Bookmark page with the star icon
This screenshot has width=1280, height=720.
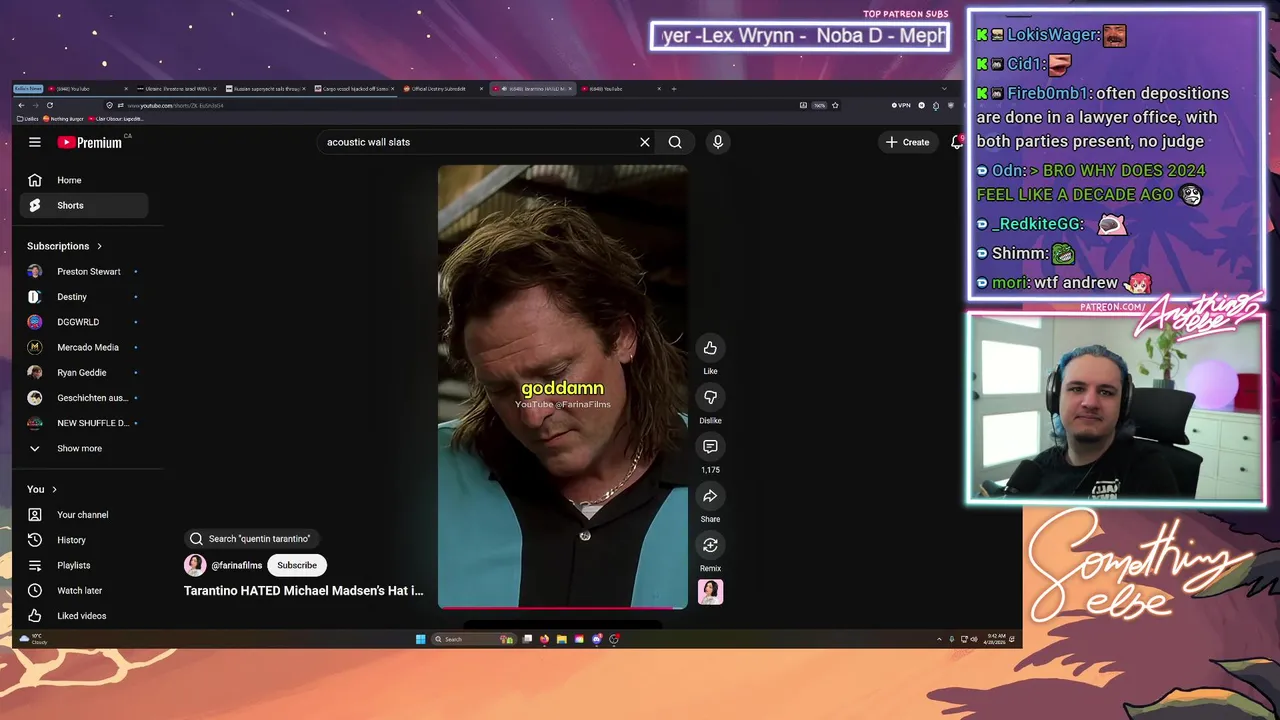[x=835, y=105]
